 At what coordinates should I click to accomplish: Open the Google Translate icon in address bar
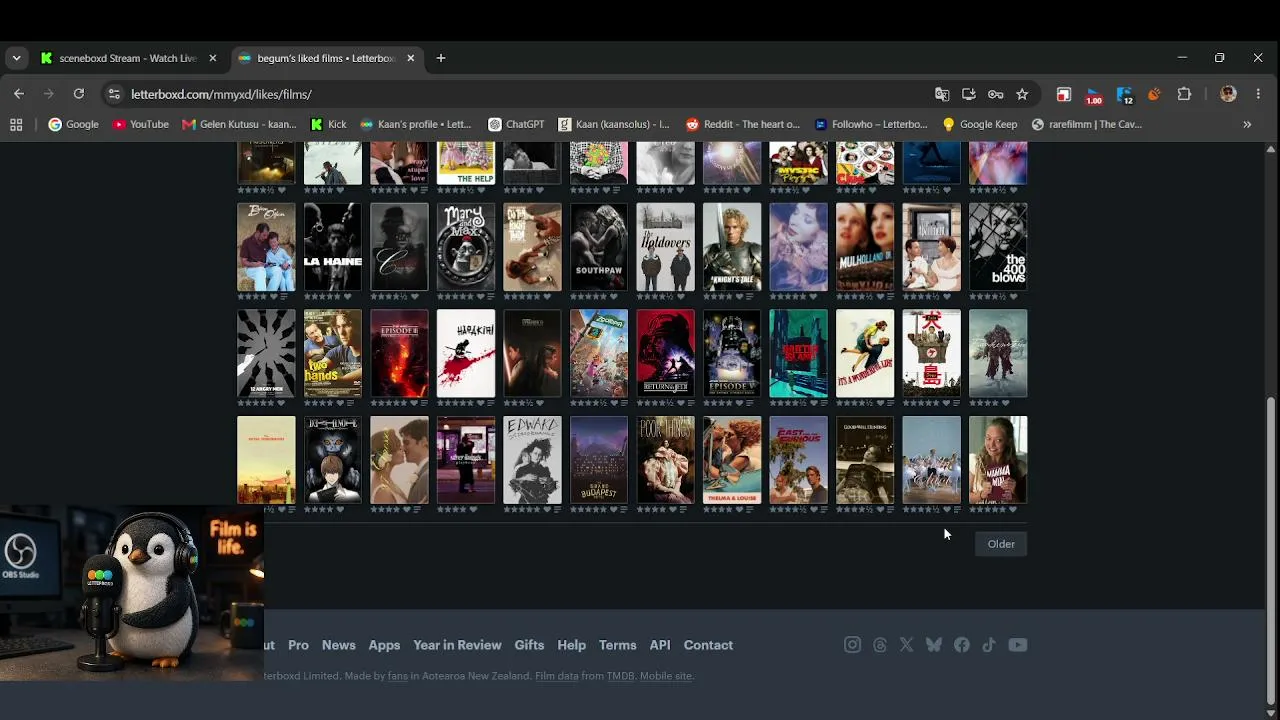942,94
